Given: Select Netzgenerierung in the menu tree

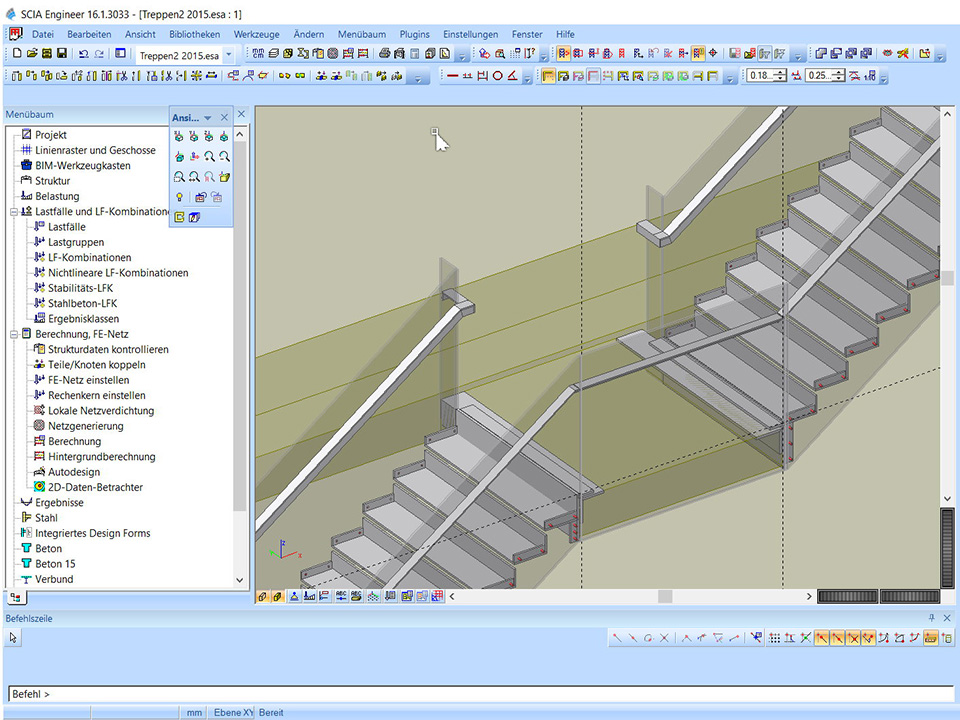Looking at the screenshot, I should click(x=88, y=426).
